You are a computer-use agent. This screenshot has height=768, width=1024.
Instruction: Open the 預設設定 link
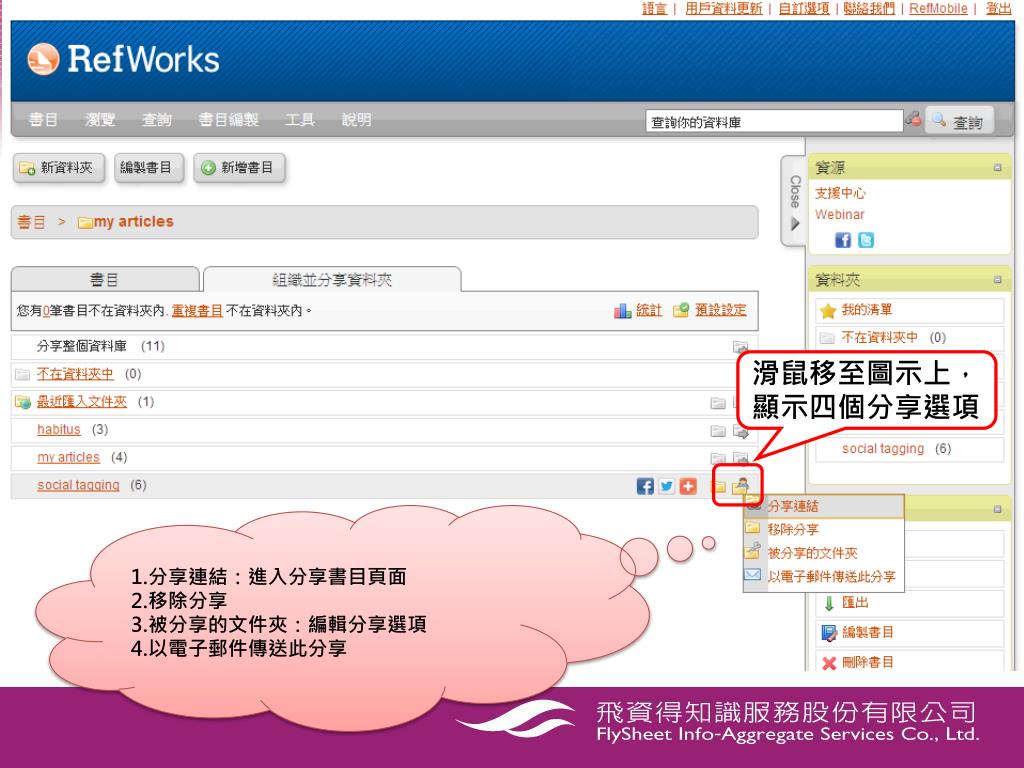click(x=720, y=310)
